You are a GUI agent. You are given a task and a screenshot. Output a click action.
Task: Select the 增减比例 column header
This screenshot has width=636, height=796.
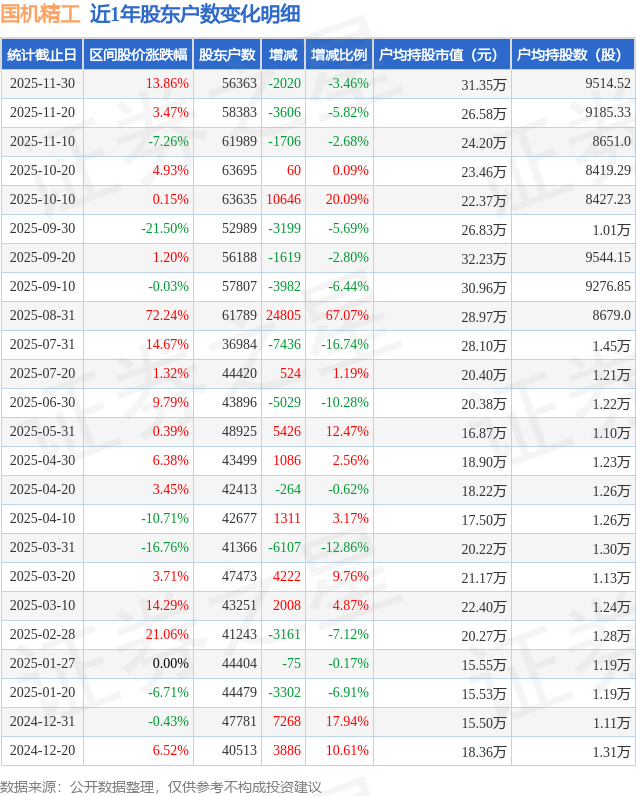tap(339, 55)
